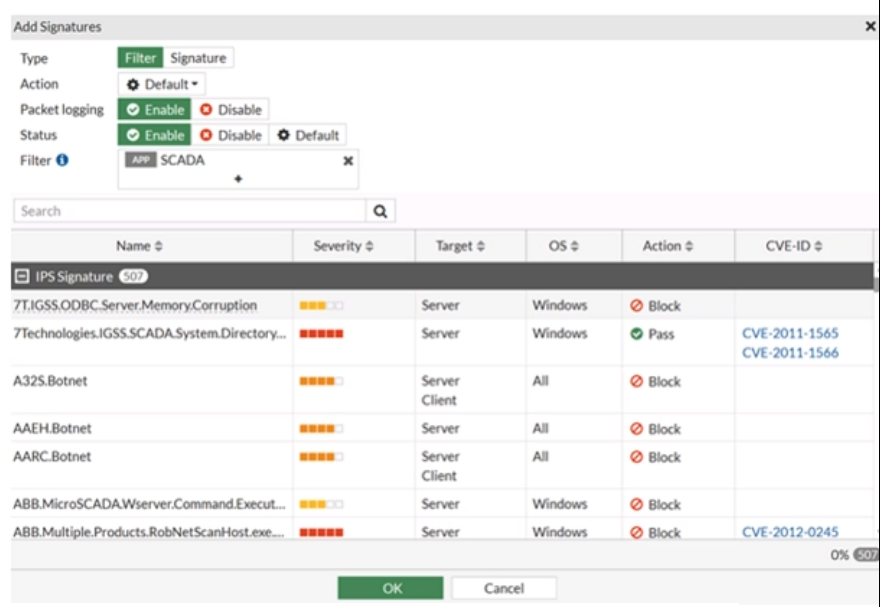Set Status to Default
The width and height of the screenshot is (885, 614).
[x=308, y=135]
